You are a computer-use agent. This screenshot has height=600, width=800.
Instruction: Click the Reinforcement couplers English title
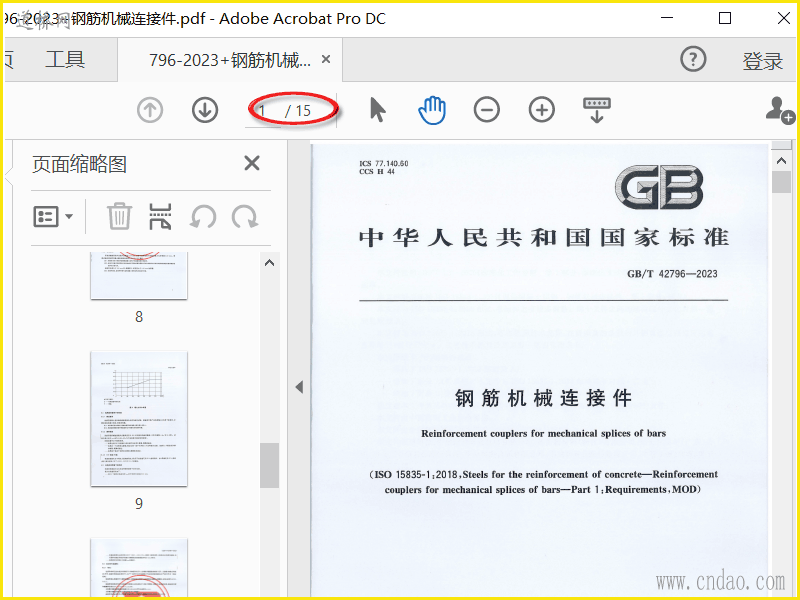pyautogui.click(x=543, y=434)
